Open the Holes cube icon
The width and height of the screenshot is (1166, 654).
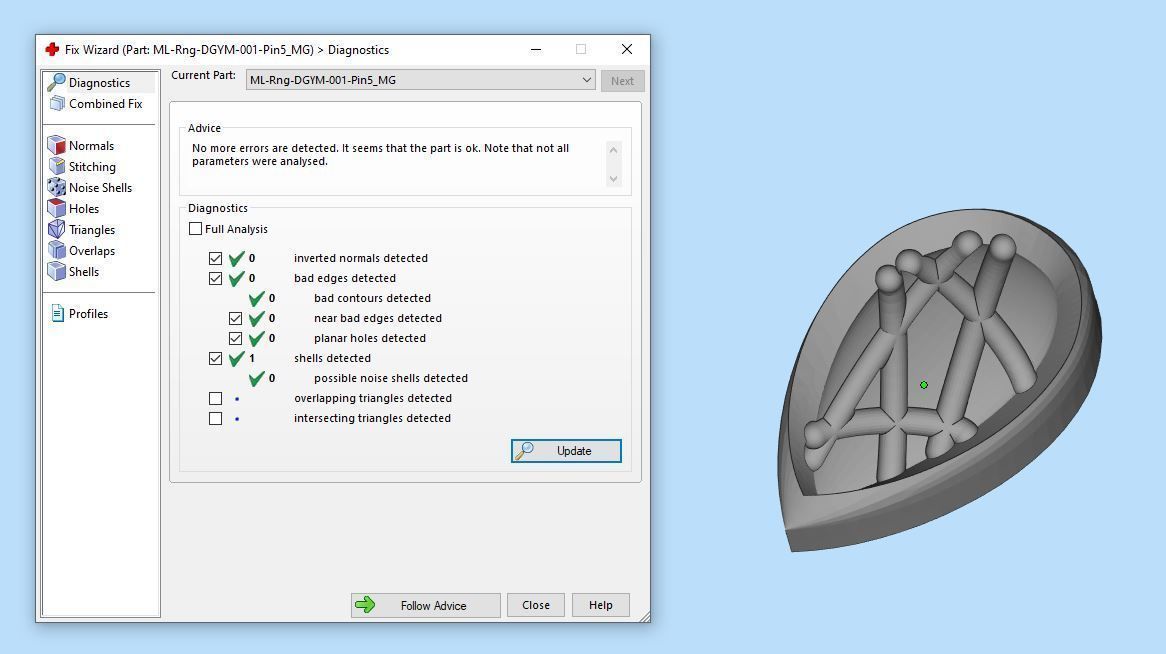pyautogui.click(x=57, y=208)
